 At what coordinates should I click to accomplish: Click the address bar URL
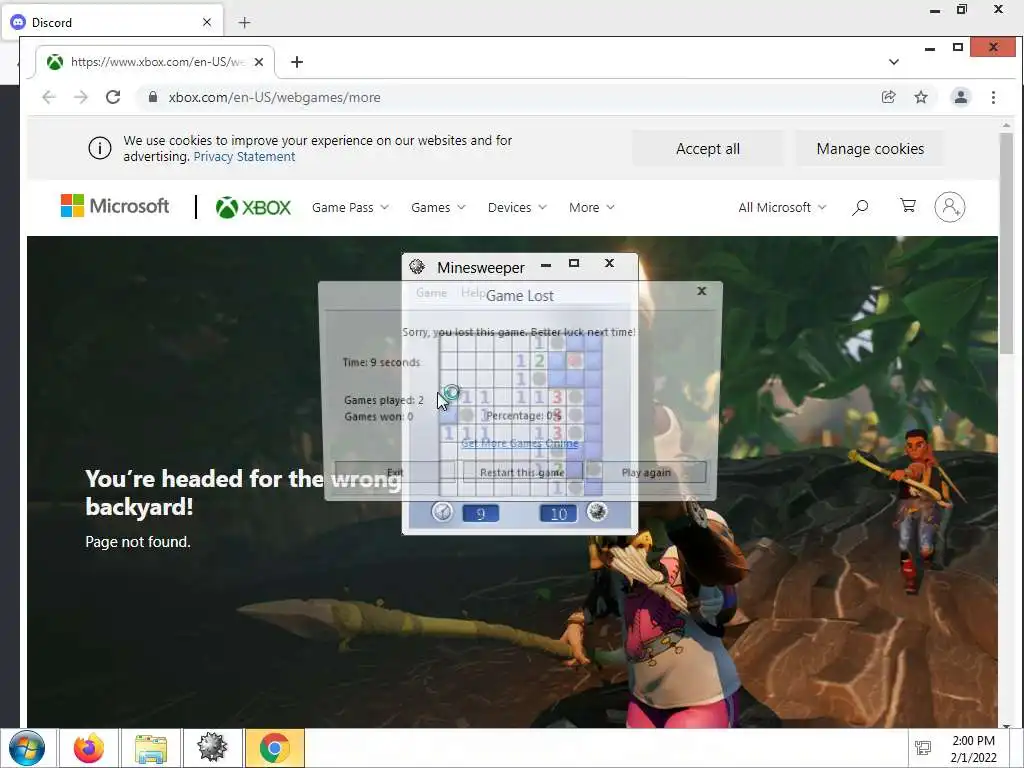(274, 97)
